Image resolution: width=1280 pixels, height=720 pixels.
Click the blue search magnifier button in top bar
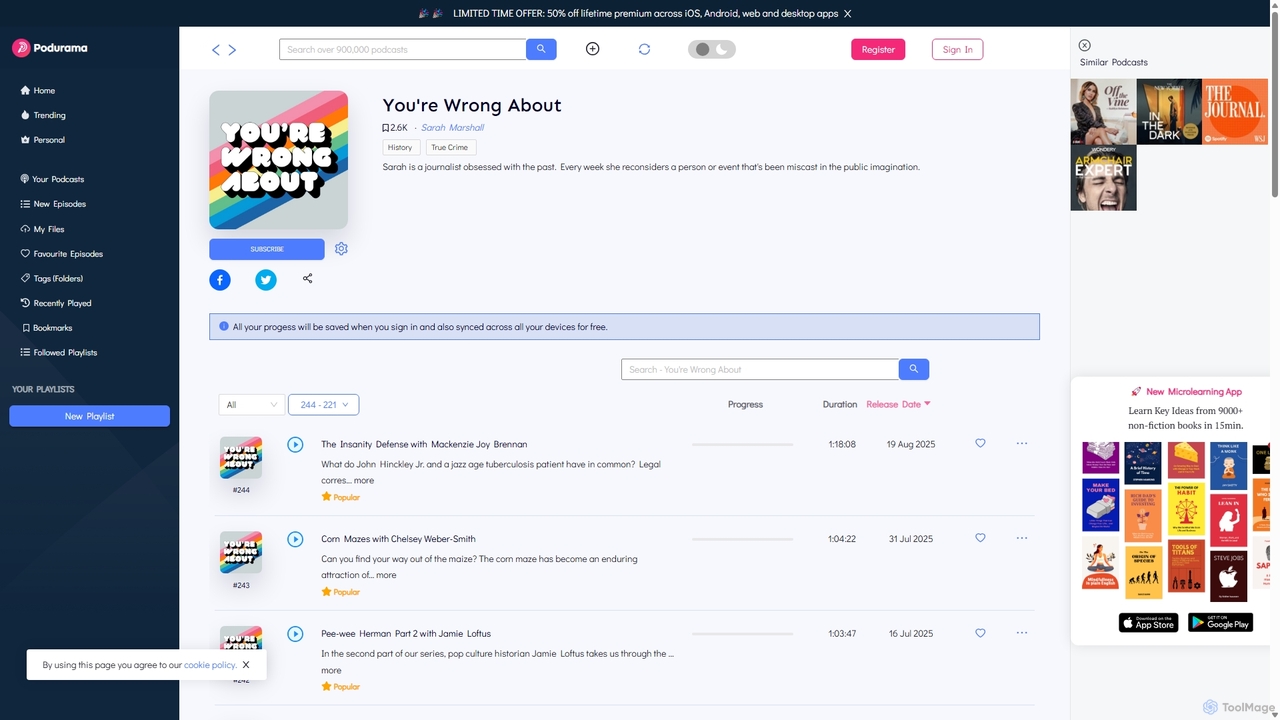coord(541,49)
